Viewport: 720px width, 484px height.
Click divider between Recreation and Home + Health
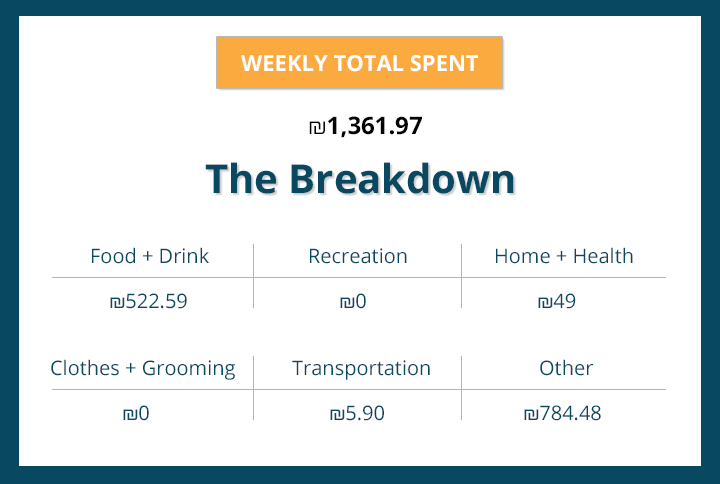(461, 276)
